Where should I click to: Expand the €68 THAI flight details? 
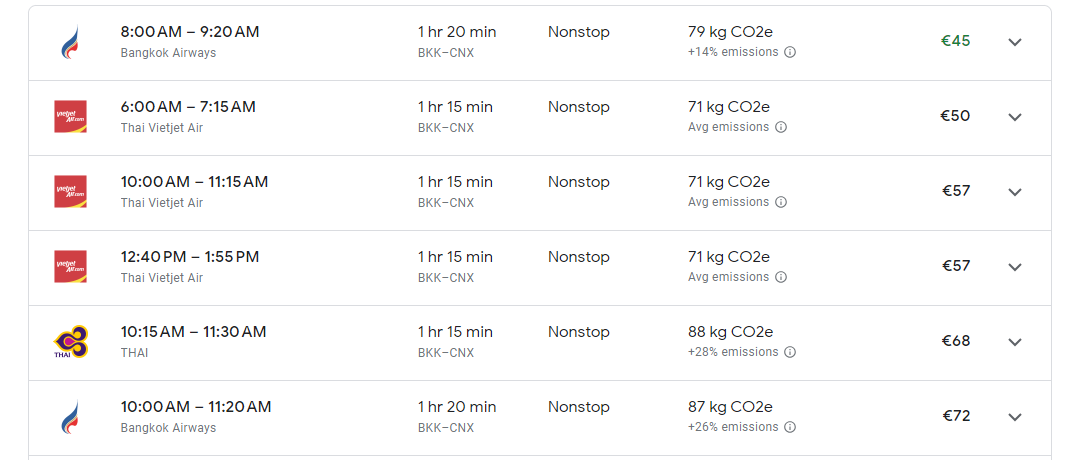click(x=1015, y=341)
